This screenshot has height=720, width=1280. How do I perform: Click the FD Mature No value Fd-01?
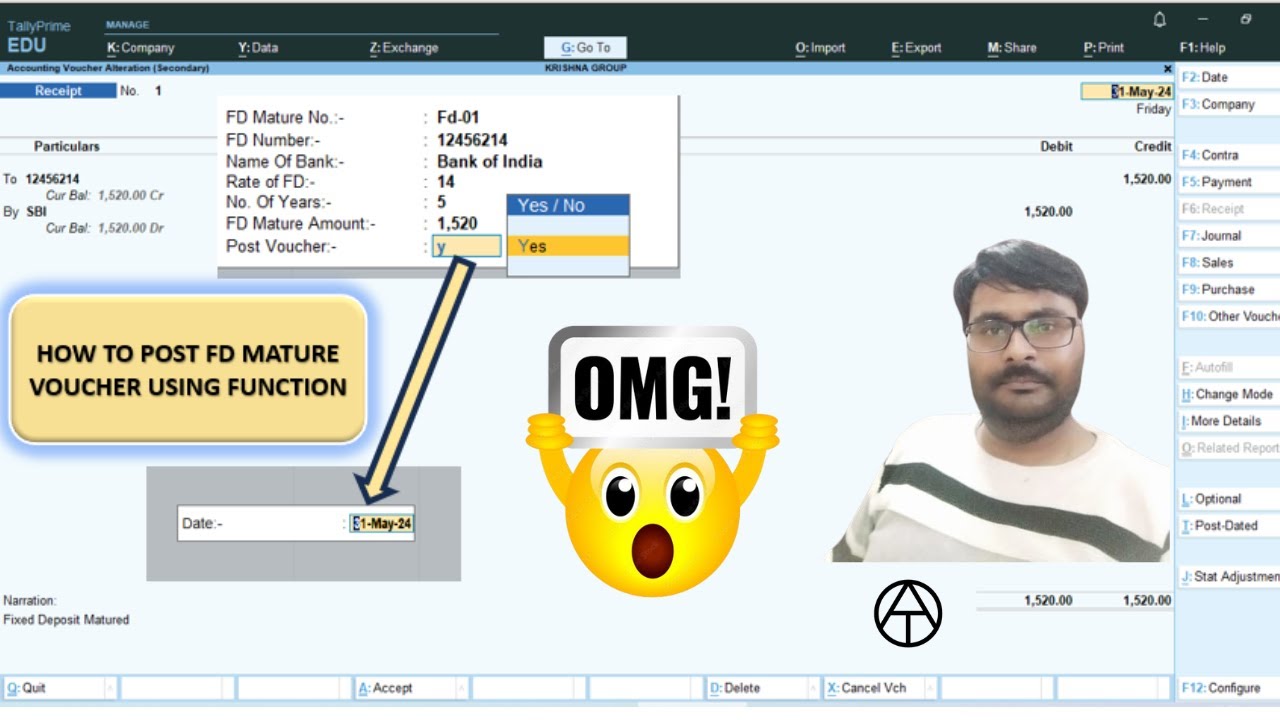(x=458, y=117)
